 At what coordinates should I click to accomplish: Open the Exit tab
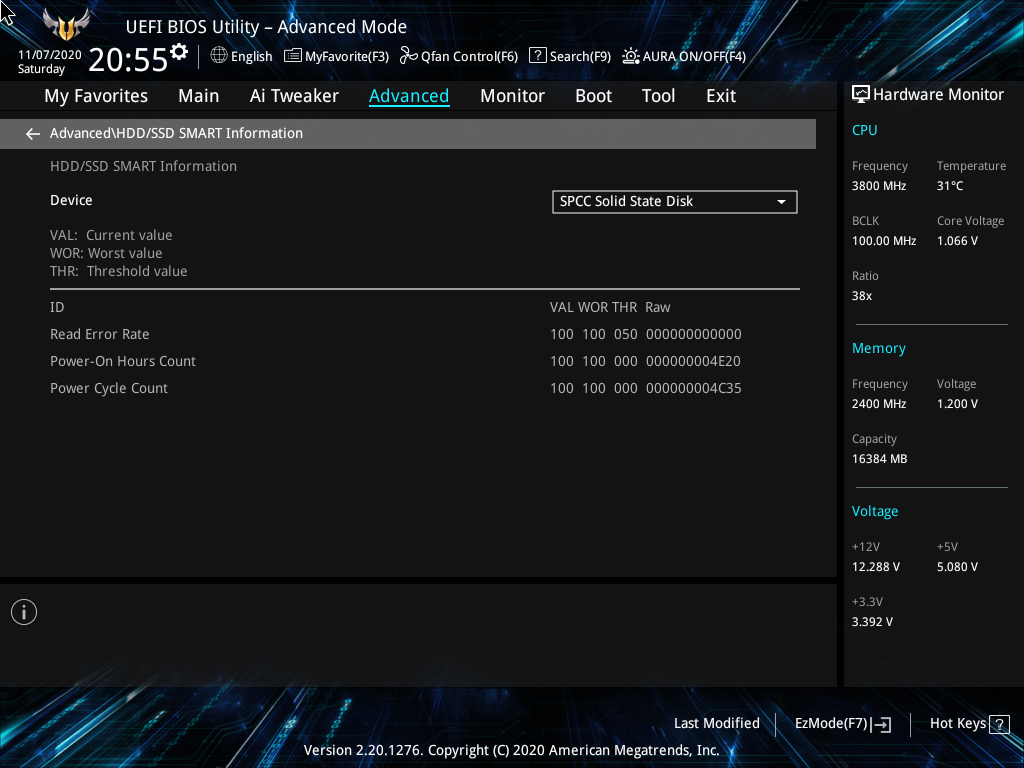[x=721, y=96]
